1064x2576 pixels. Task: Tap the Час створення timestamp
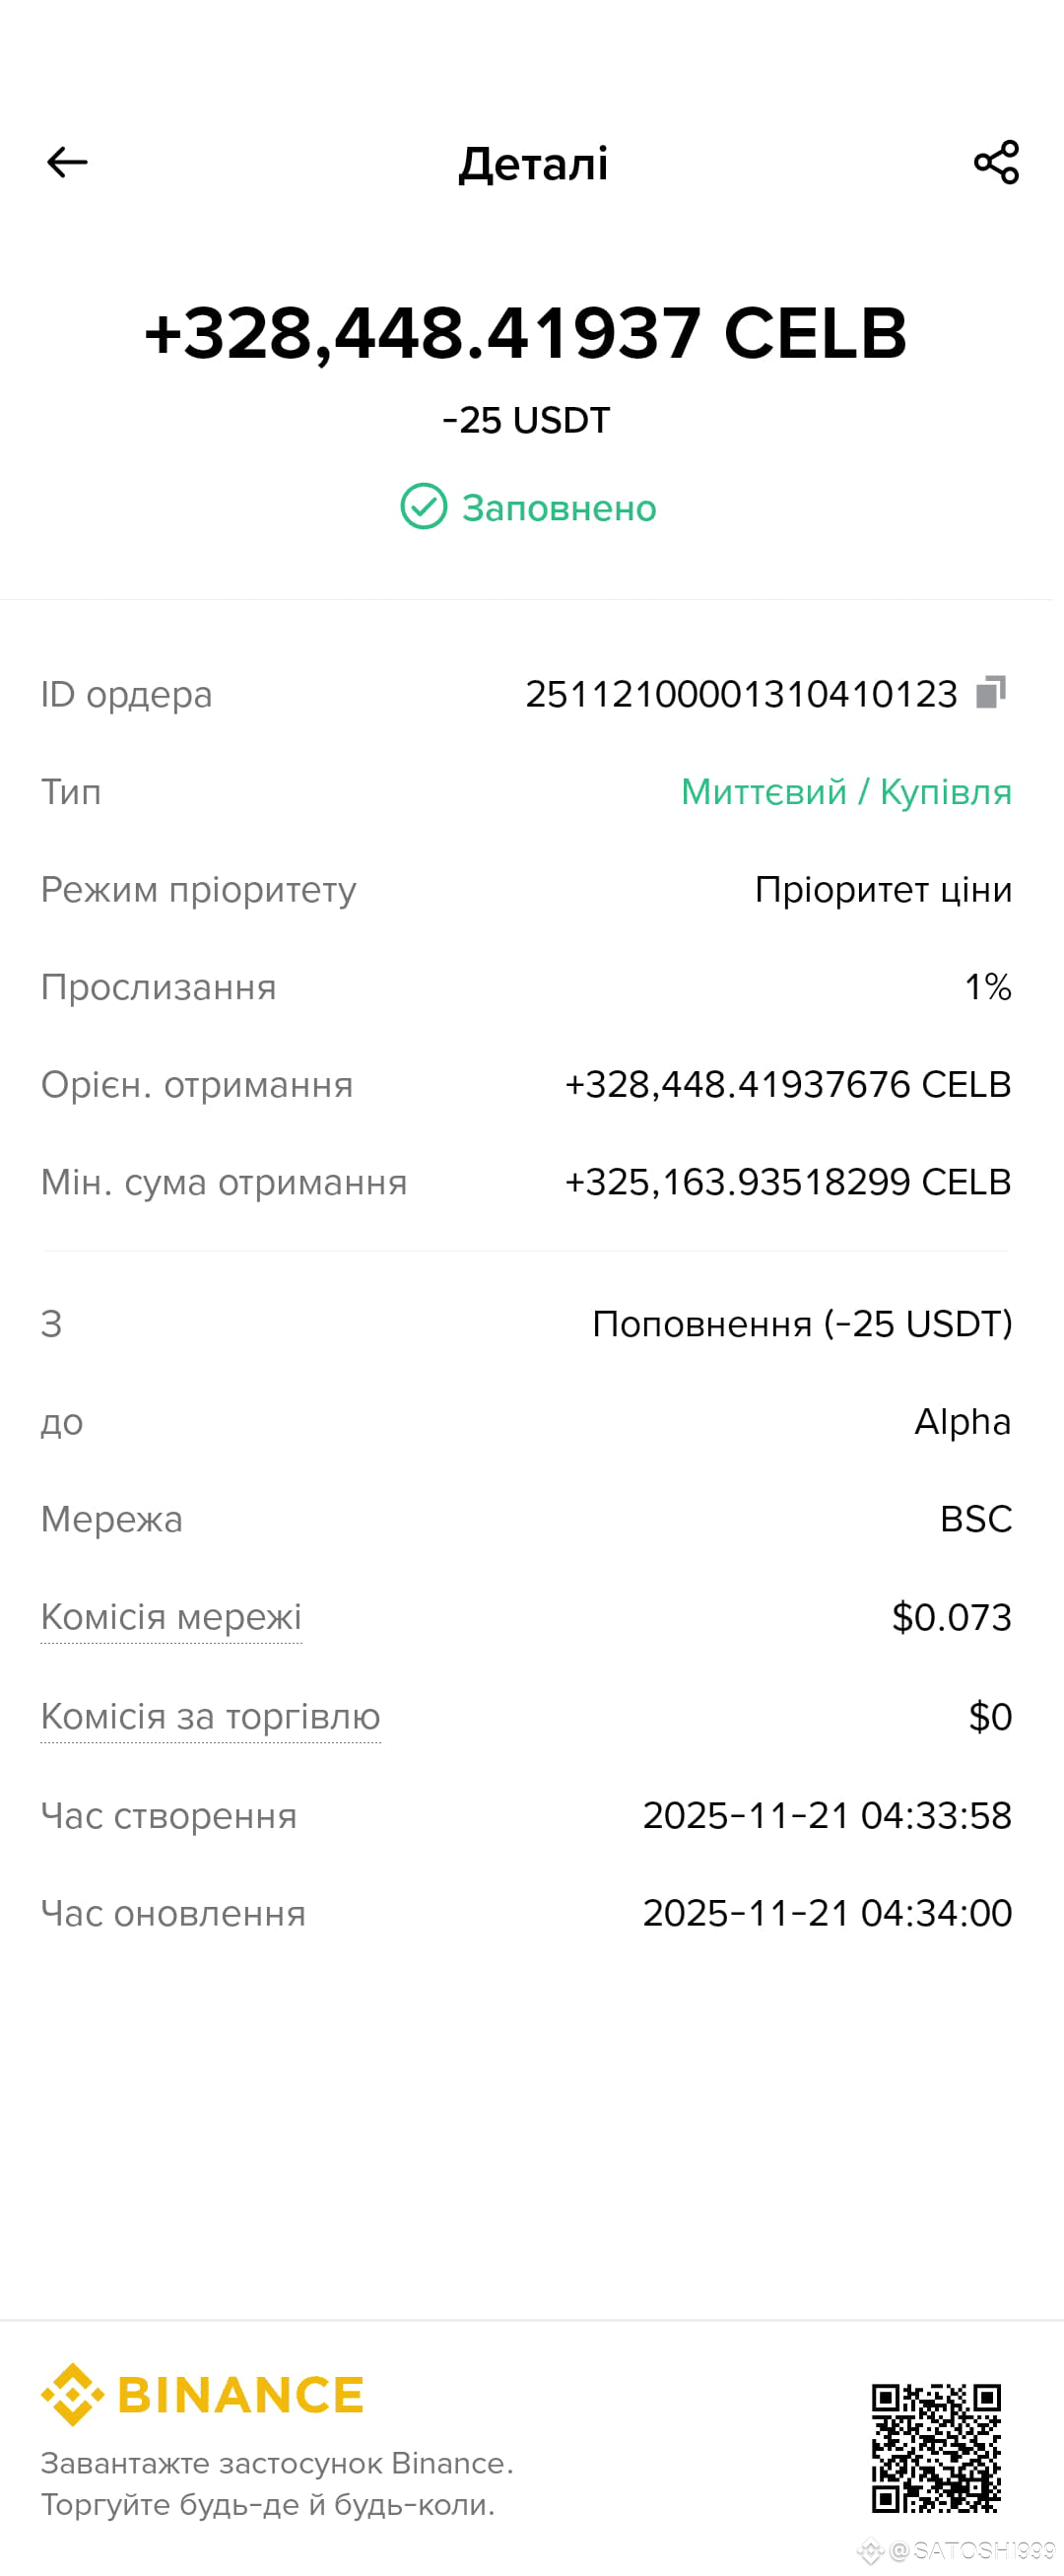click(827, 1815)
